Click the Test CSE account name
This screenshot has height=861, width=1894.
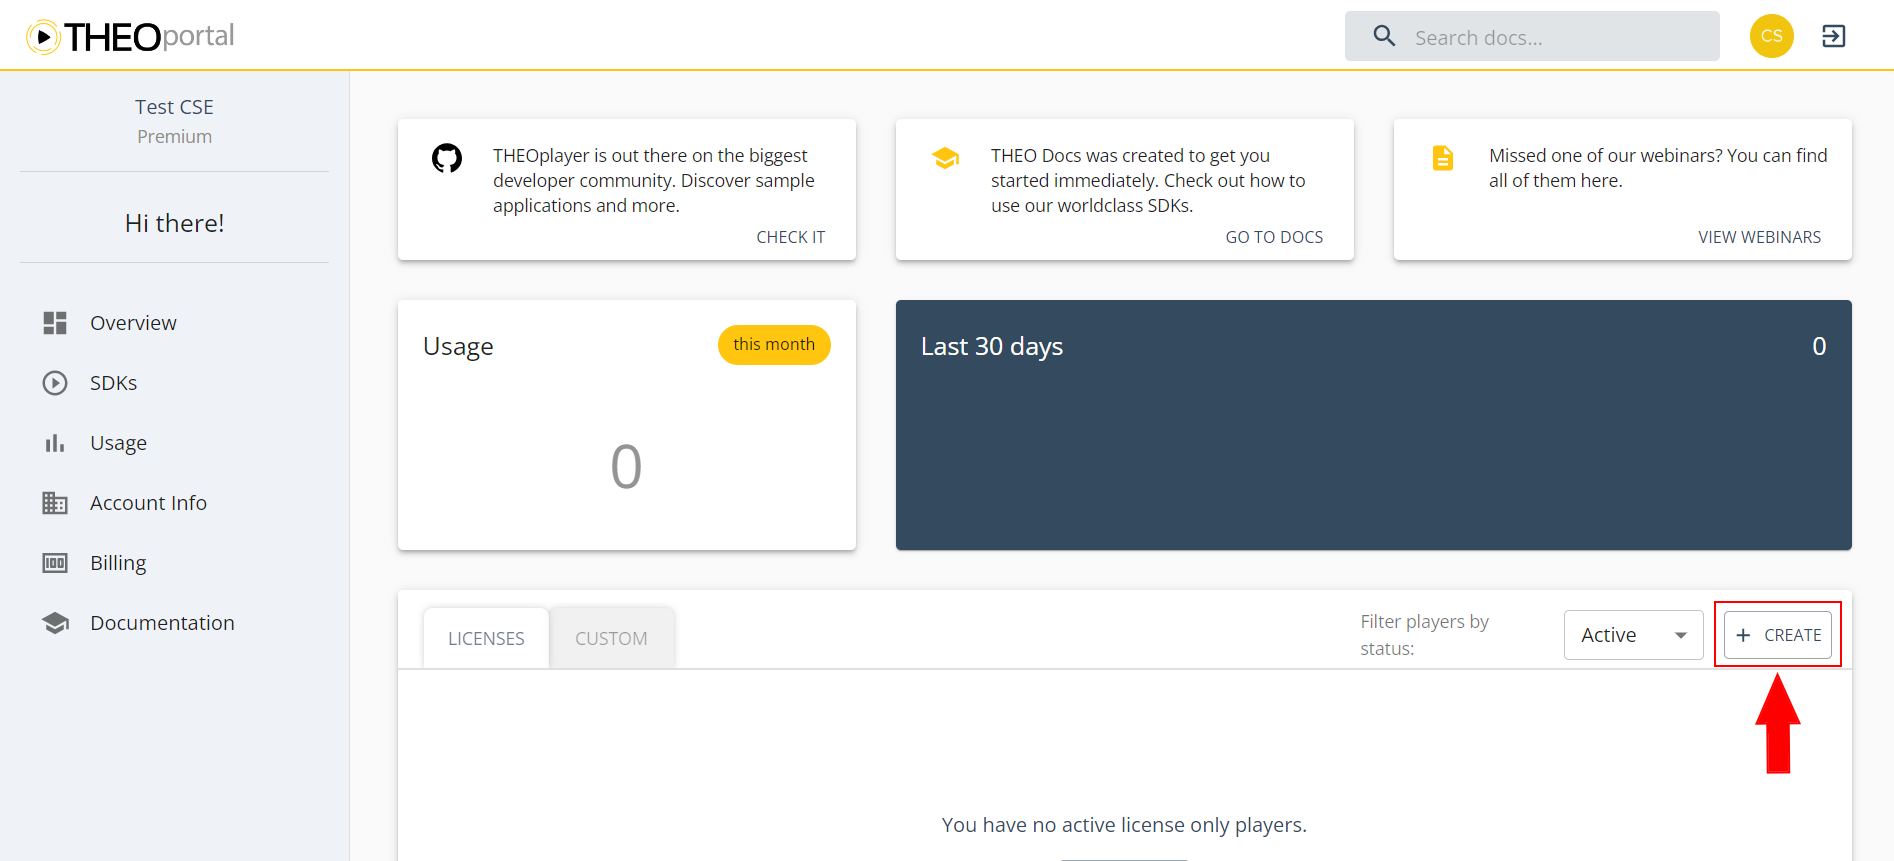pyautogui.click(x=174, y=107)
